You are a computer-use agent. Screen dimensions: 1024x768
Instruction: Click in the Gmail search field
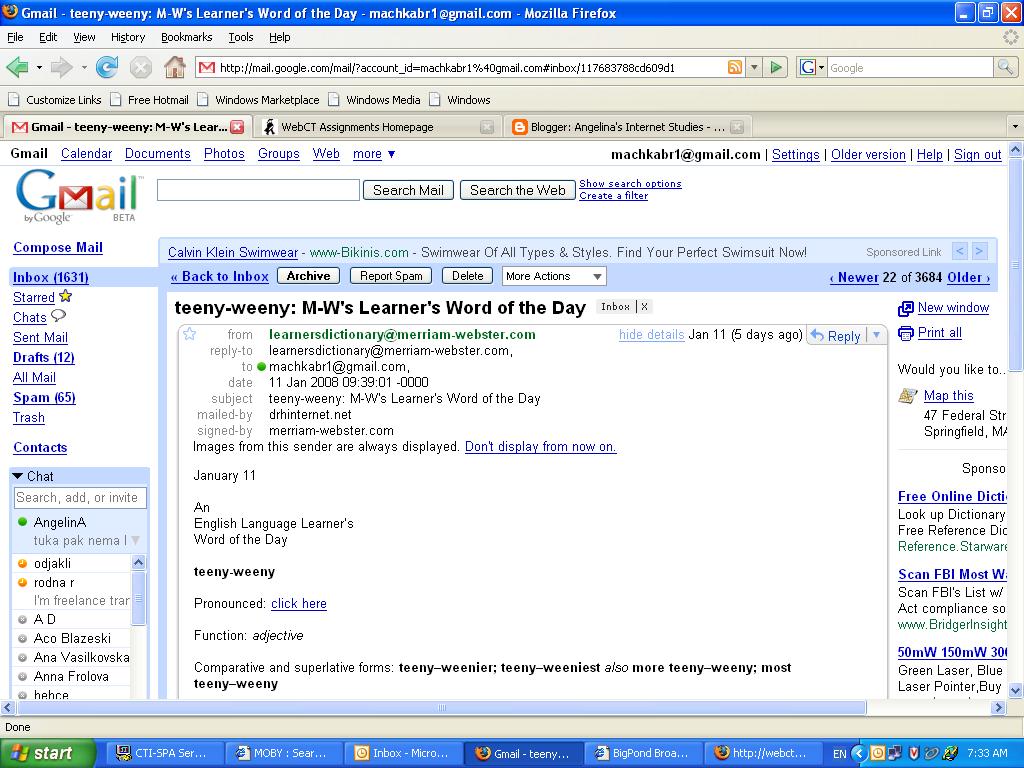259,190
